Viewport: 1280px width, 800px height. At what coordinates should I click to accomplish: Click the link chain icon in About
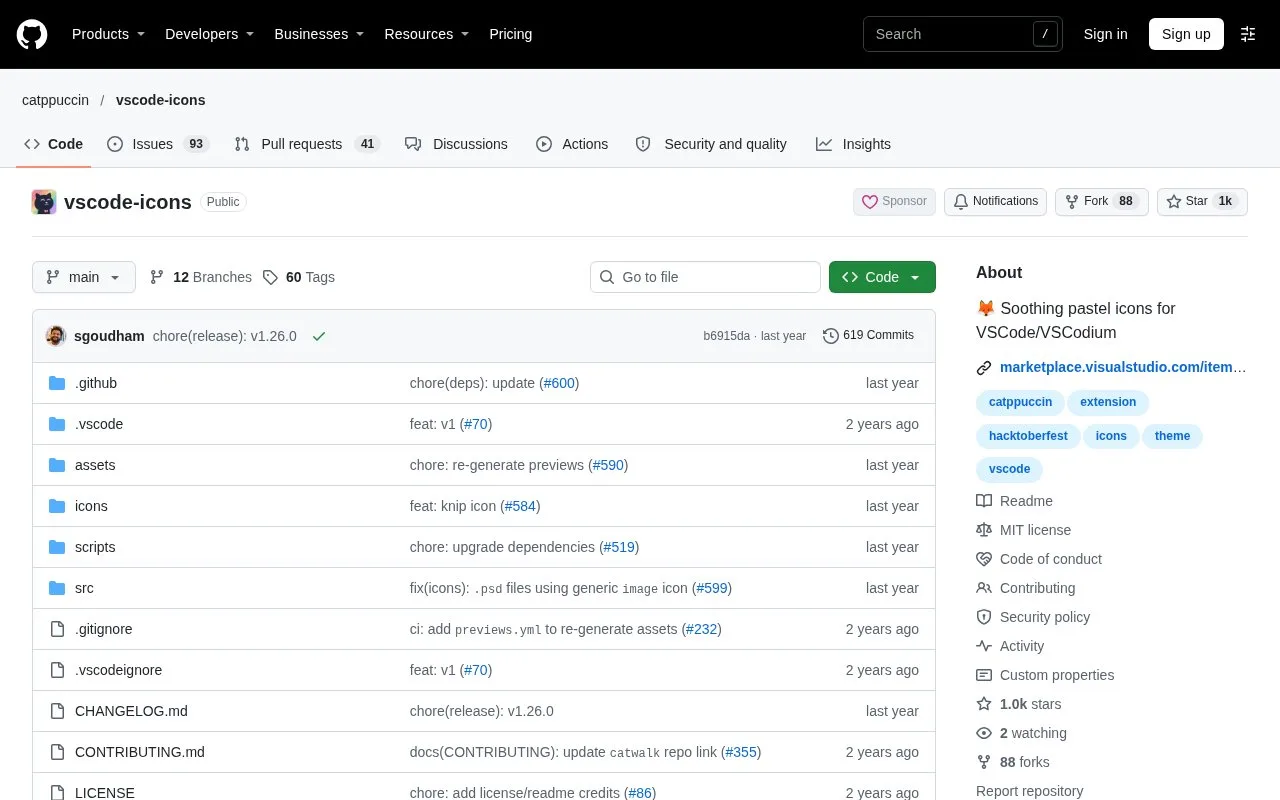[x=984, y=368]
